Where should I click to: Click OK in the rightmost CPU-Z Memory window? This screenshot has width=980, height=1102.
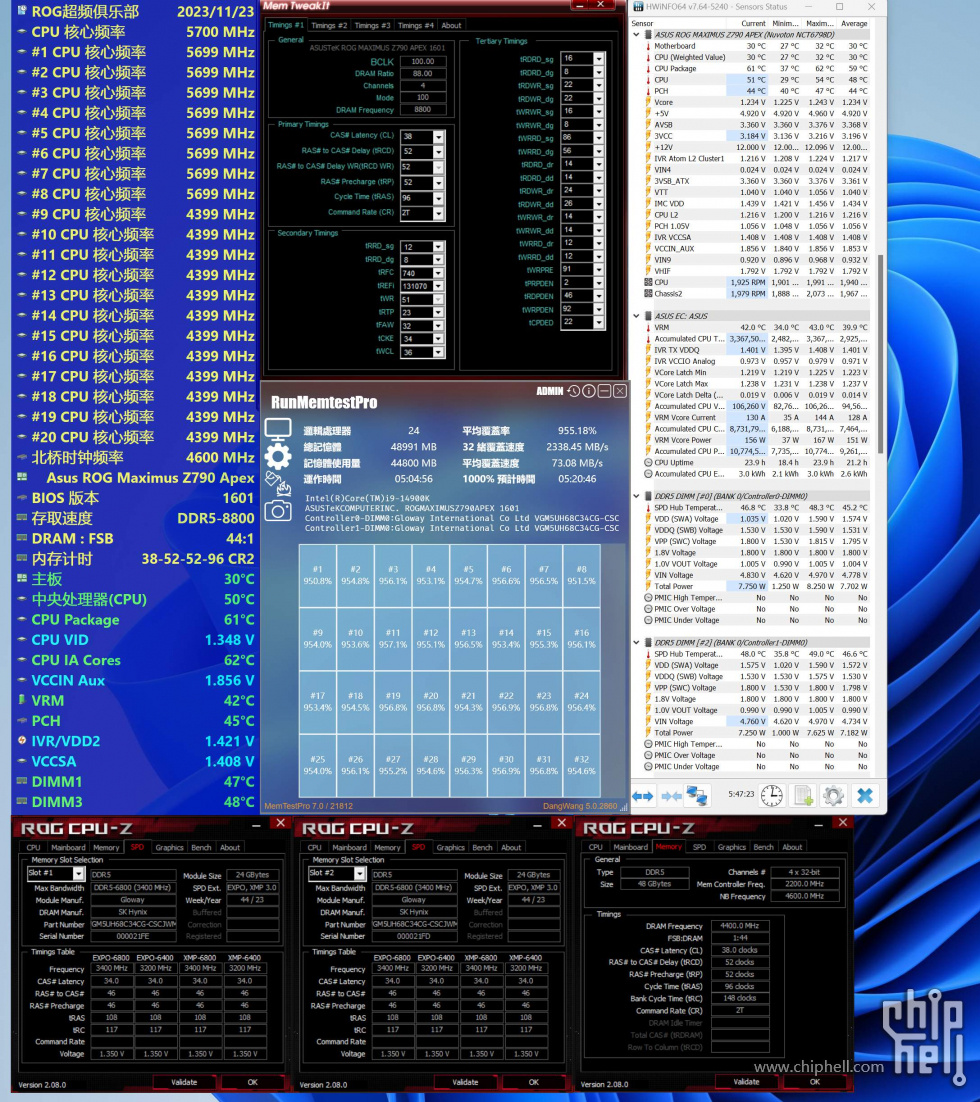815,1082
